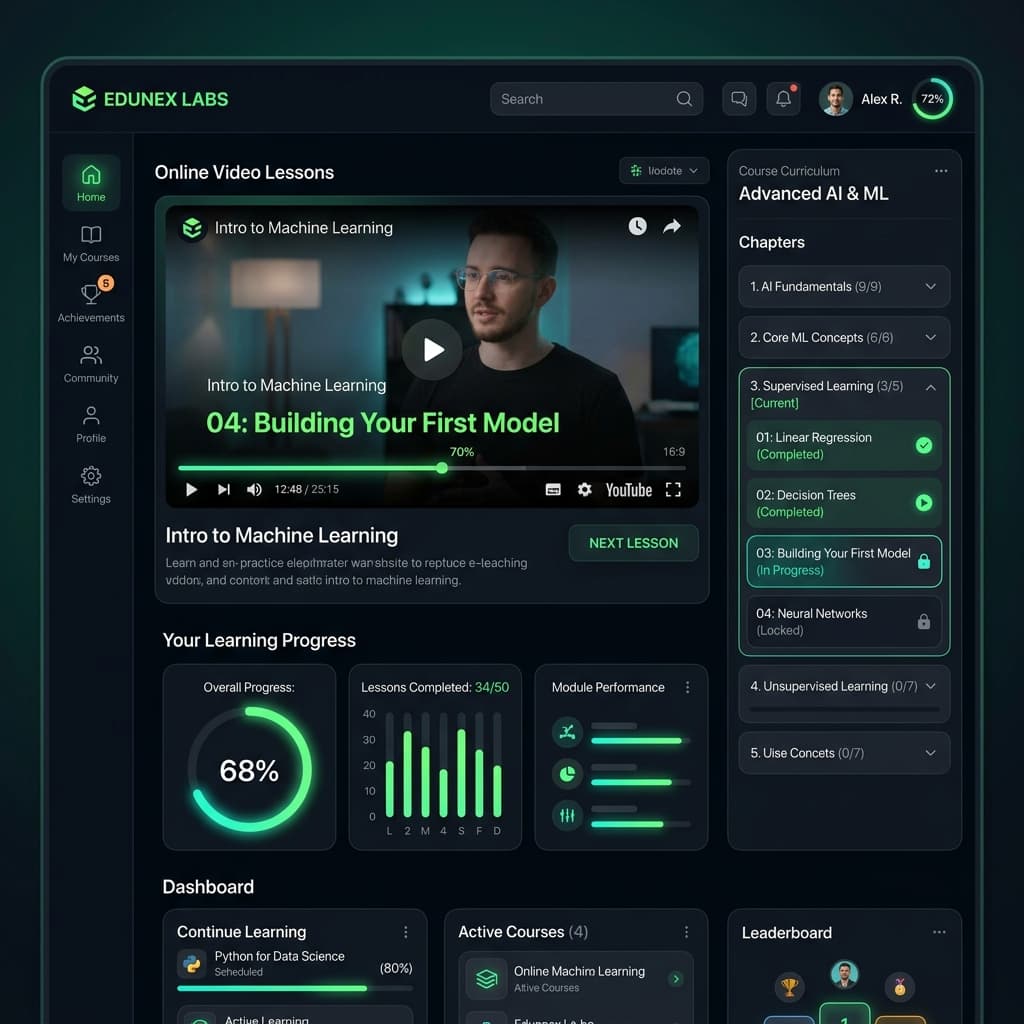This screenshot has height=1024, width=1024.
Task: Click the YouTube logo in player
Action: click(628, 490)
